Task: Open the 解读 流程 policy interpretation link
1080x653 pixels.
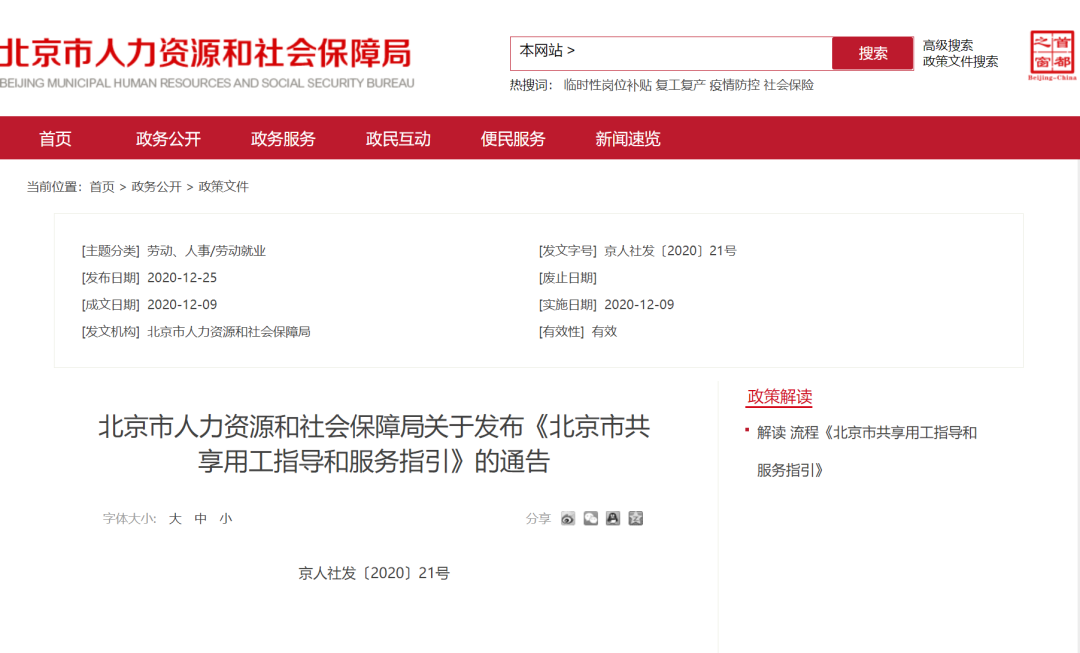Action: pos(866,433)
